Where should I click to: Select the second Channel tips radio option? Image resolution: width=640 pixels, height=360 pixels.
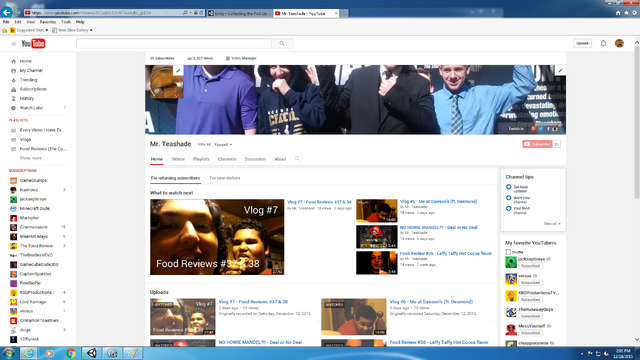pyautogui.click(x=509, y=198)
